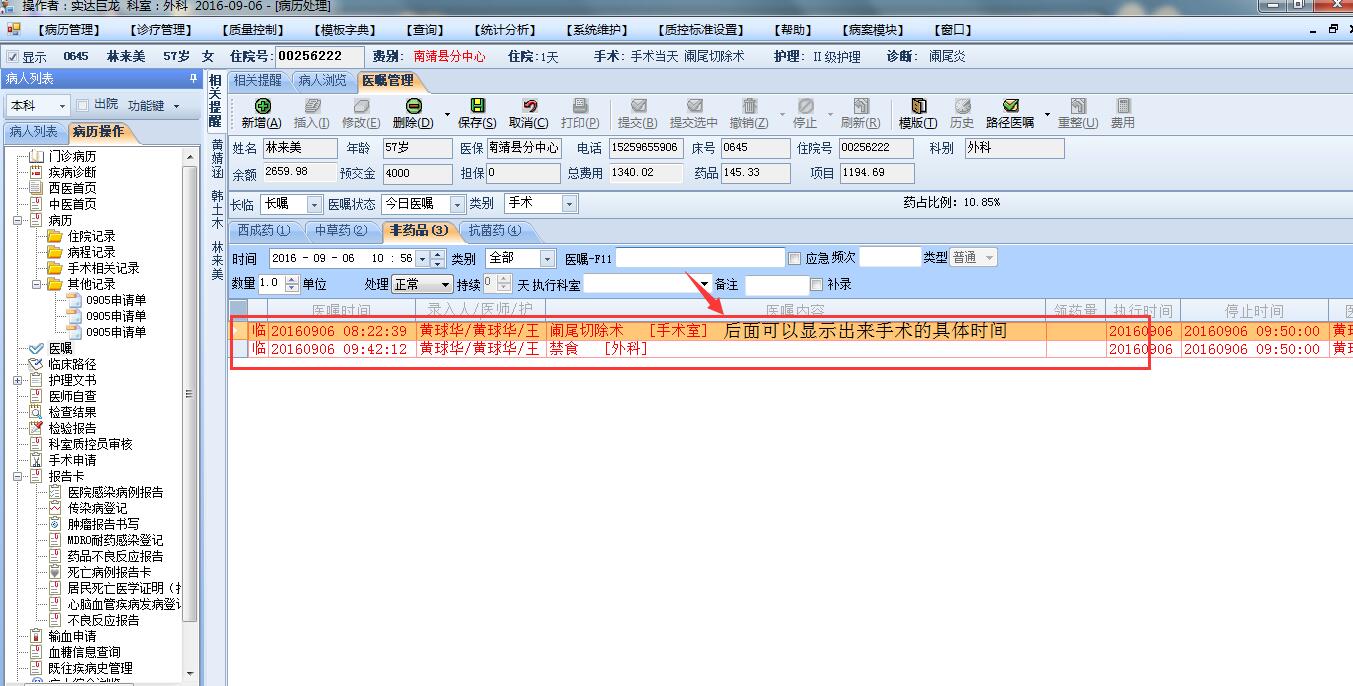Open the 输血申请 tree item
Image resolution: width=1353 pixels, height=686 pixels.
[x=73, y=636]
